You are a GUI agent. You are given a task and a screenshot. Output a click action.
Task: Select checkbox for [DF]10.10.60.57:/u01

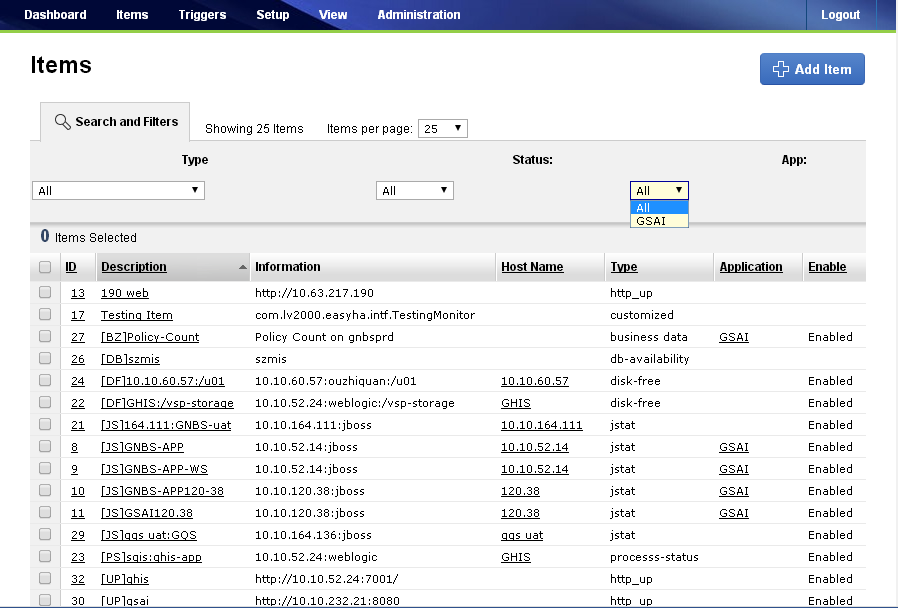tap(45, 381)
